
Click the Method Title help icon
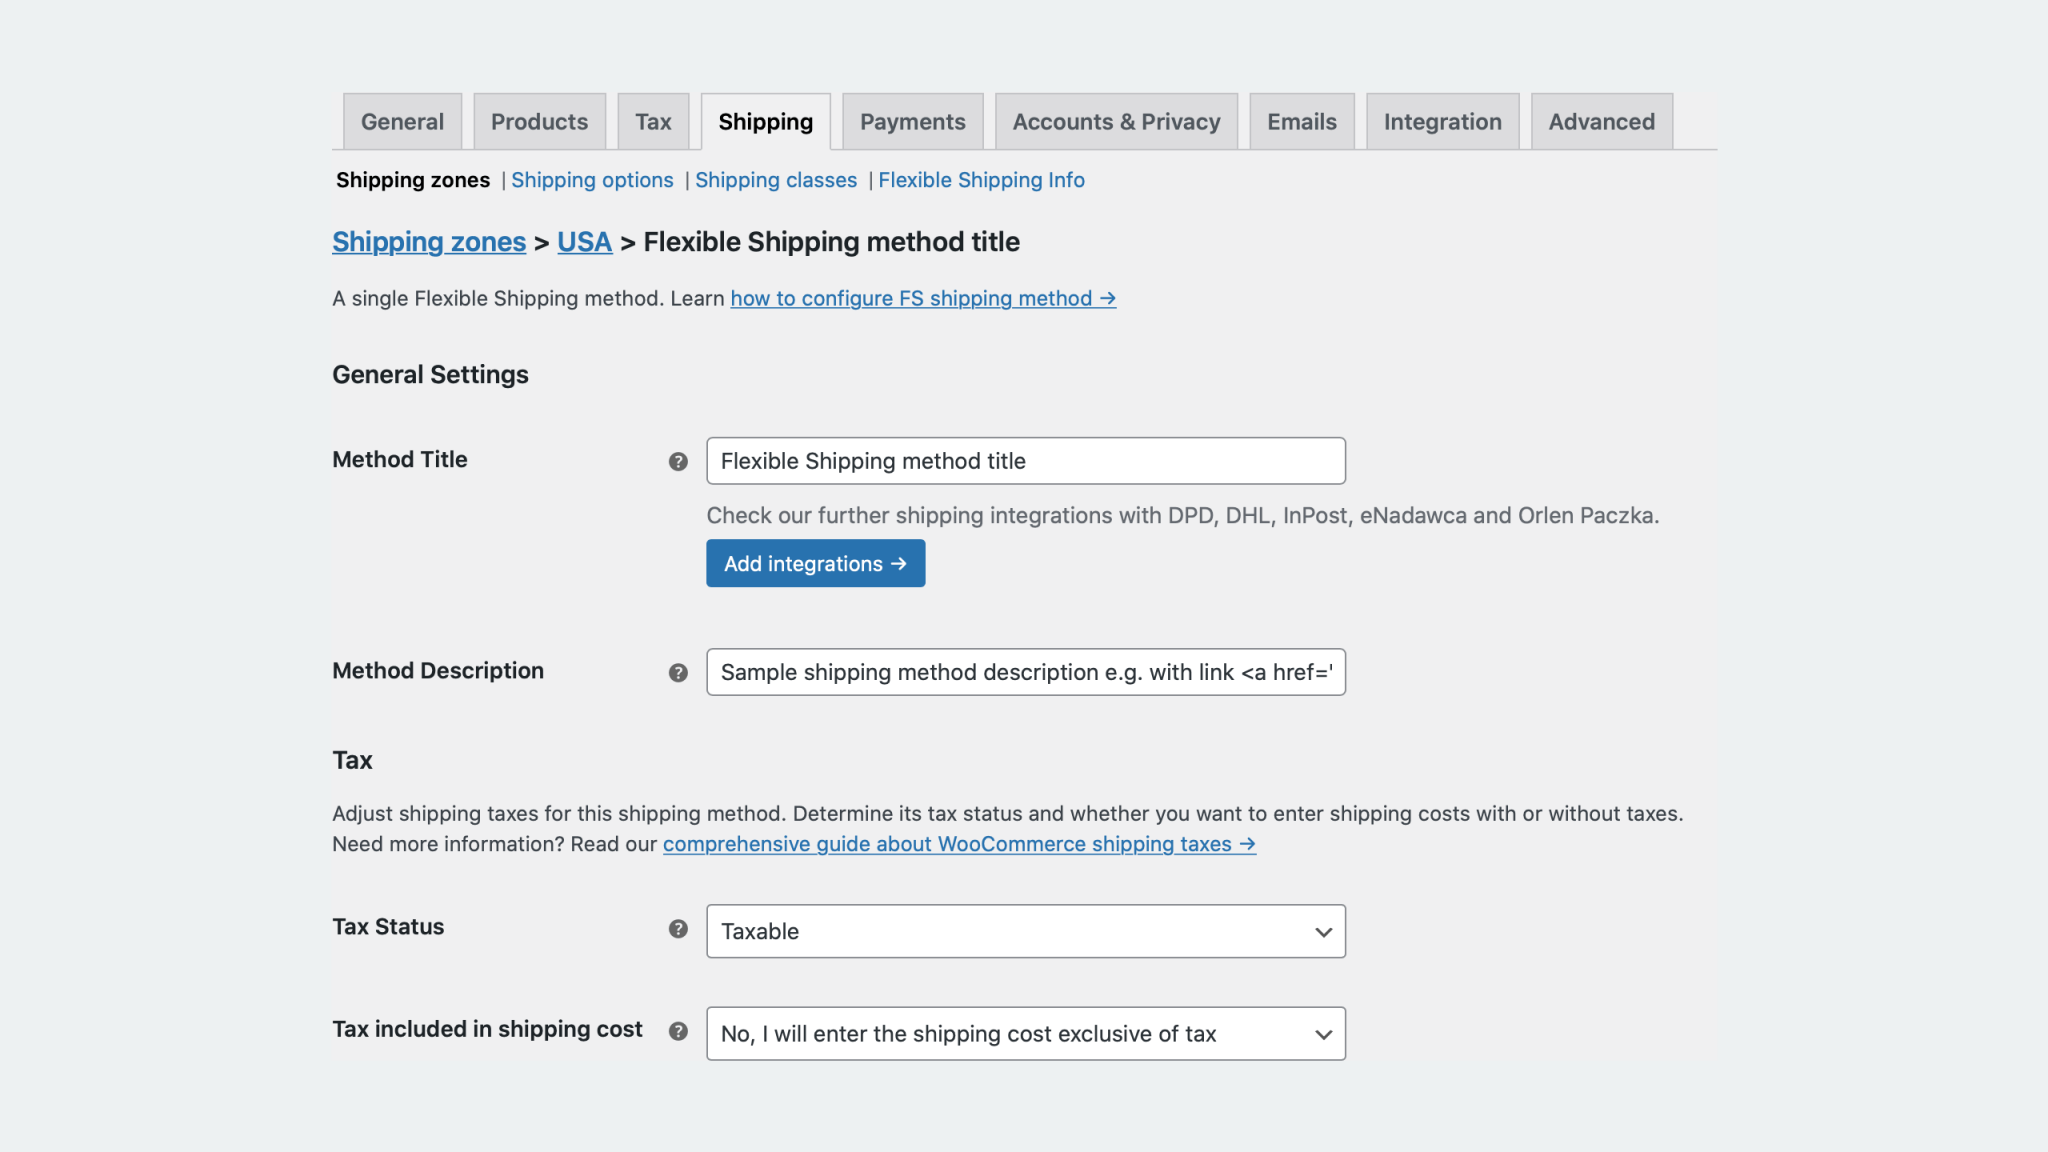coord(679,461)
